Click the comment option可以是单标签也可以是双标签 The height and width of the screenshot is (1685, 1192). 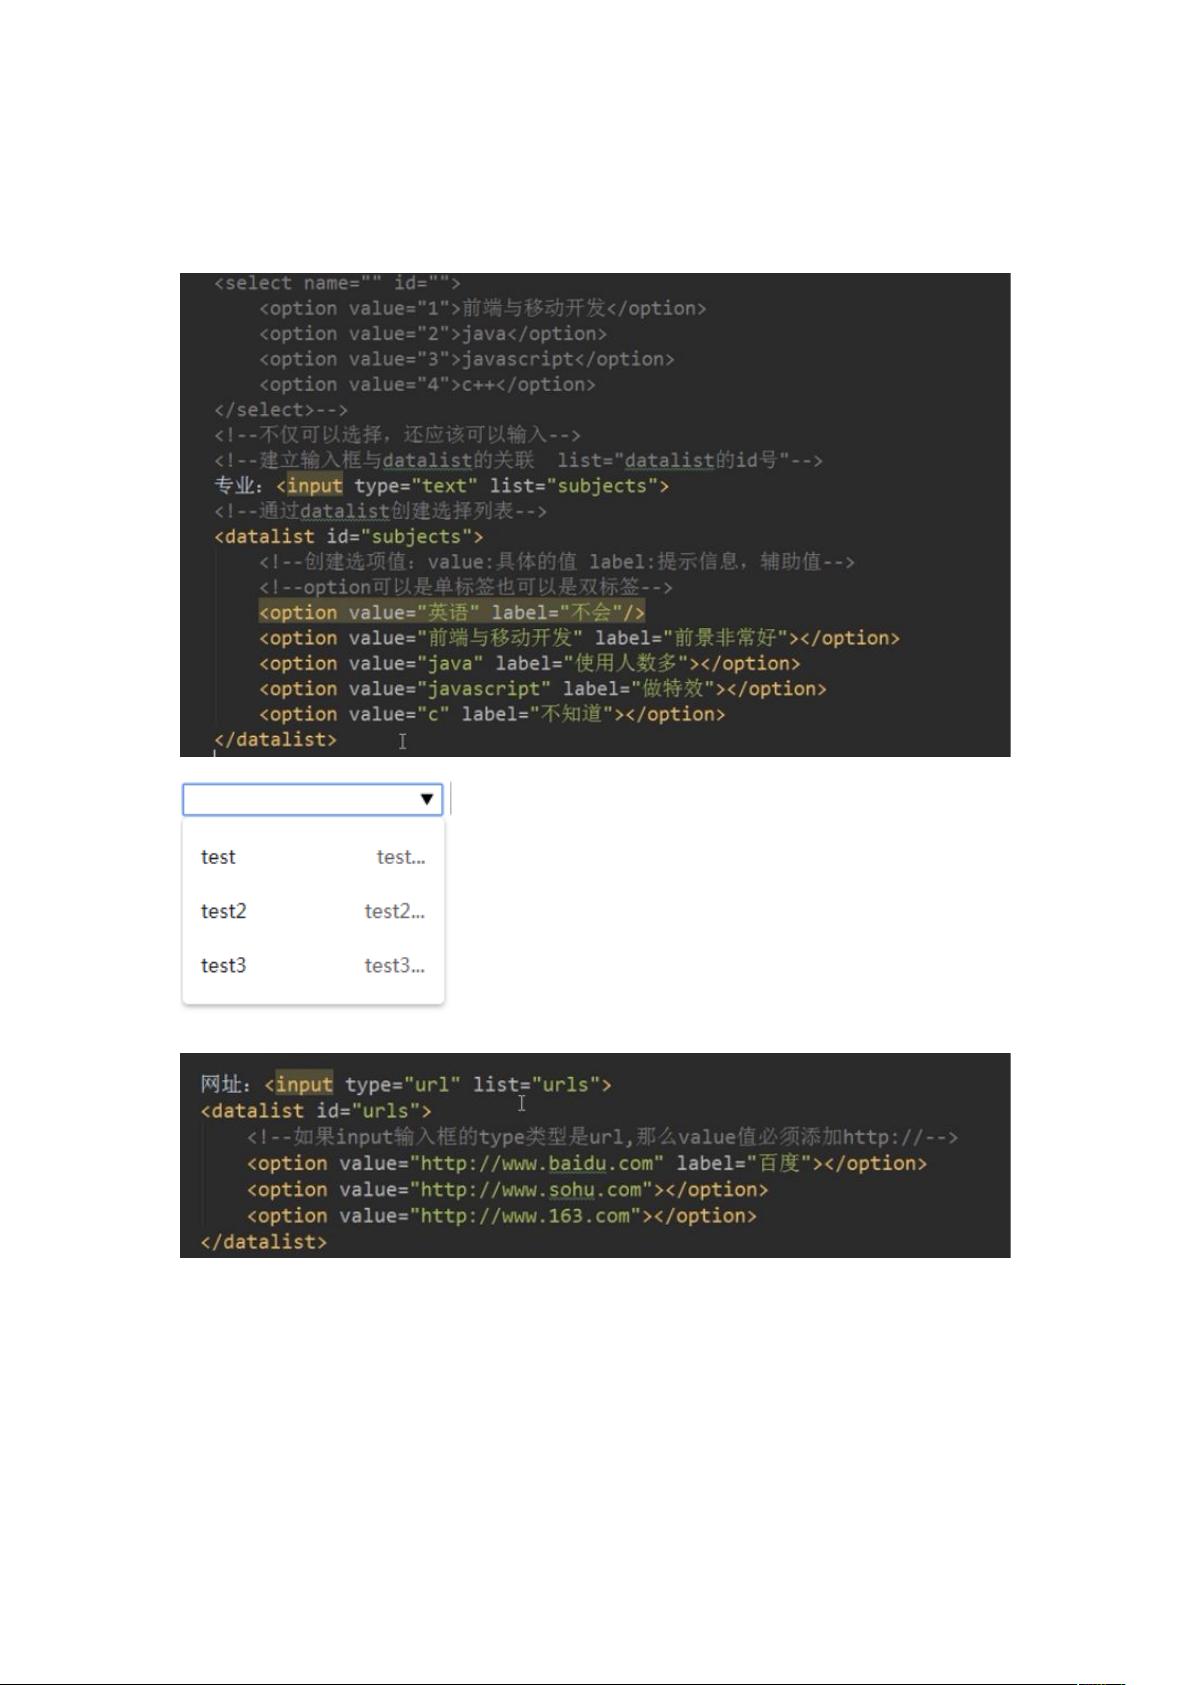pos(465,587)
